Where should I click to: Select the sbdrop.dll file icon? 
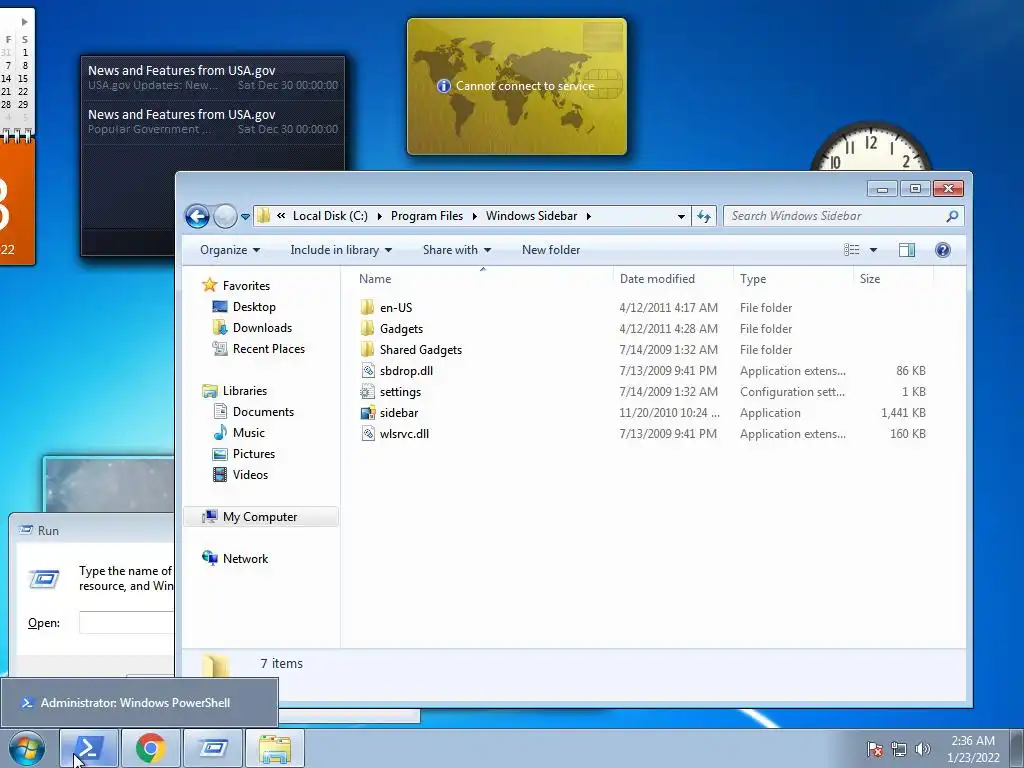(368, 371)
